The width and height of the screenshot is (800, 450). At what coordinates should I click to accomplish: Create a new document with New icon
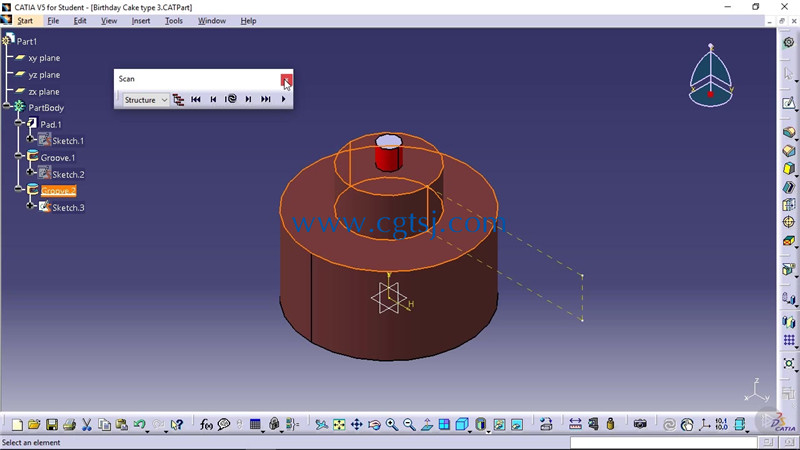click(17, 424)
